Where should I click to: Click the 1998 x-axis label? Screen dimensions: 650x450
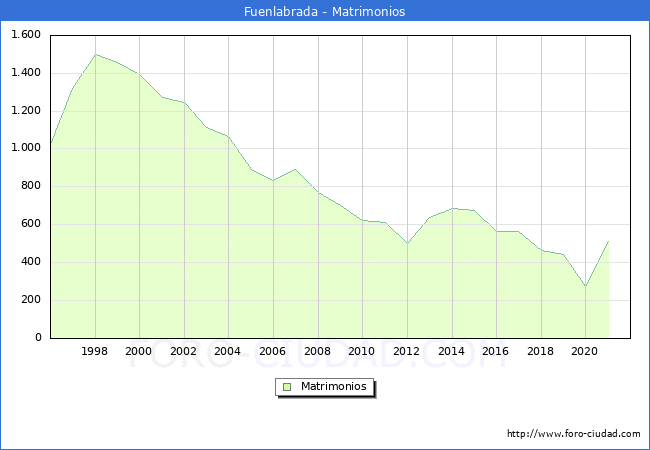coord(94,351)
